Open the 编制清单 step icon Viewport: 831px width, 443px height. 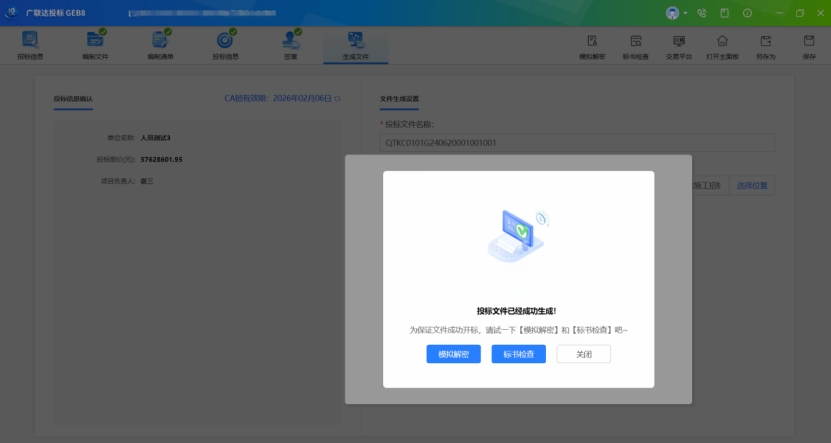tap(160, 44)
